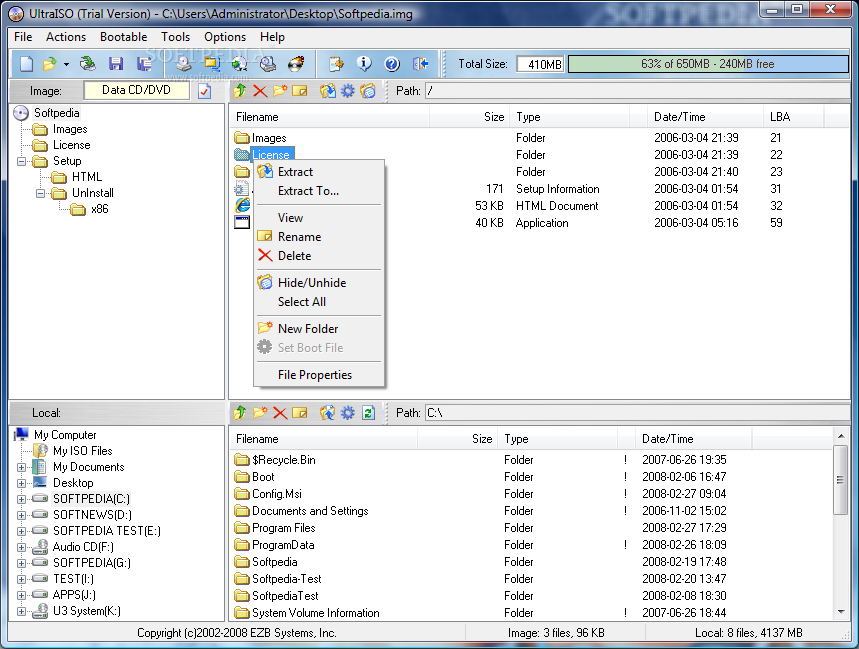This screenshot has height=649, width=859.
Task: Click green refresh icon in Local toolbar
Action: pyautogui.click(x=368, y=413)
